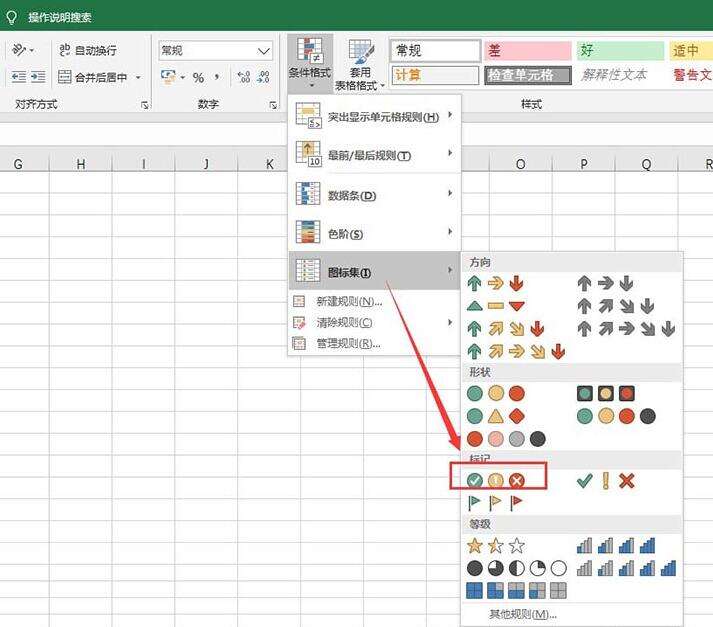Image resolution: width=713 pixels, height=627 pixels.
Task: Apply the green 好 cell style swatch
Action: coord(620,50)
